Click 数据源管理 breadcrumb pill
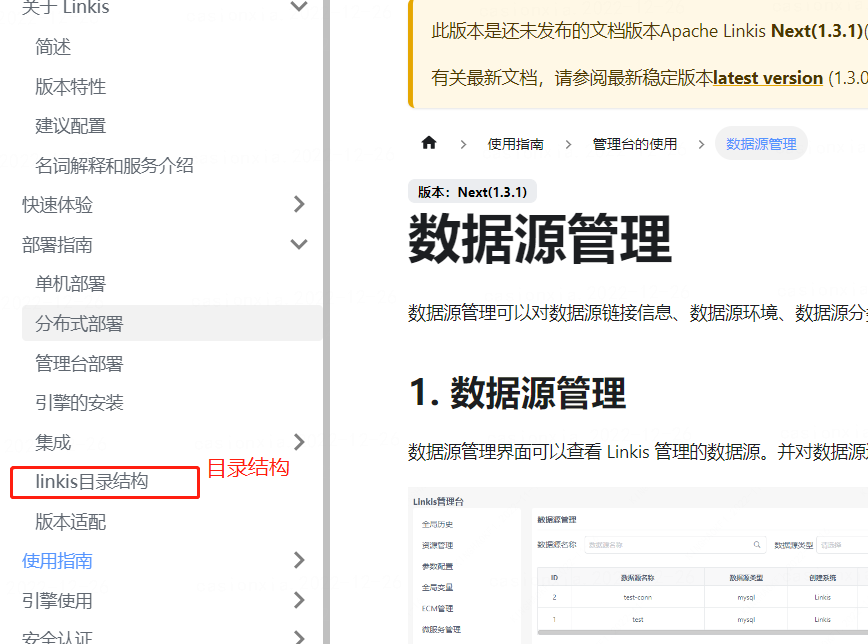Image resolution: width=868 pixels, height=644 pixels. pos(761,143)
